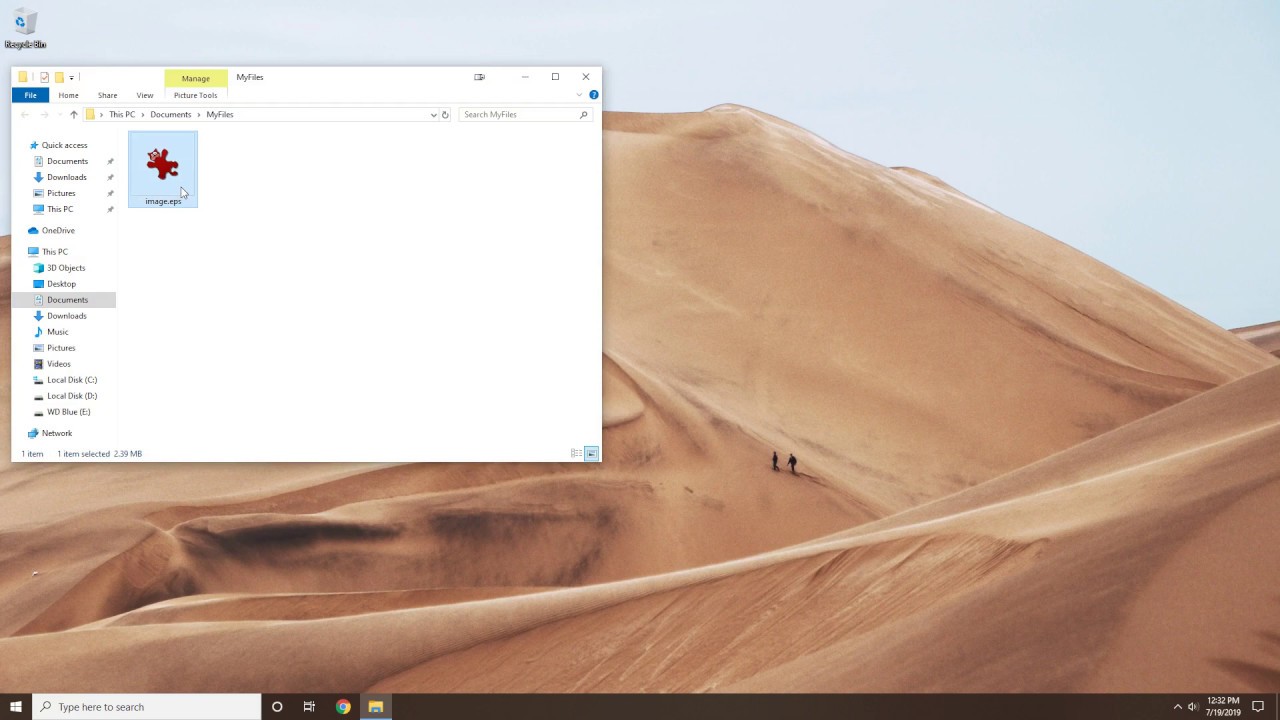Switch to Details view in status bar
1280x720 pixels.
(576, 454)
